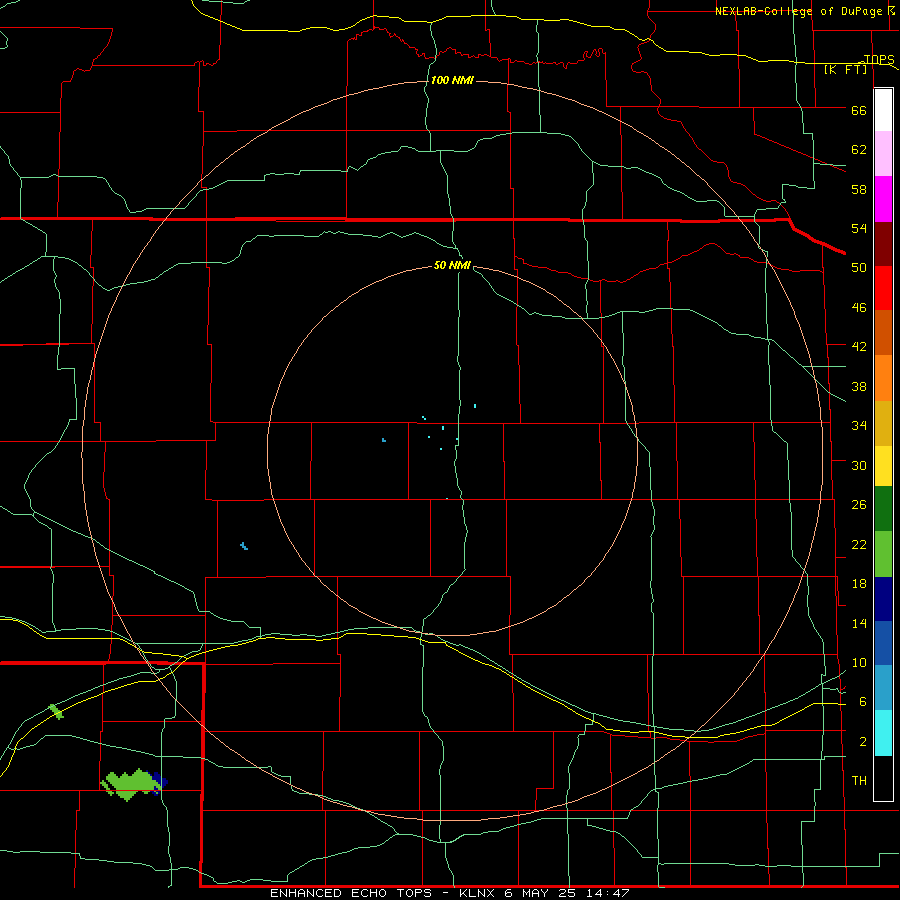Click the '100 NMI' range ring label
The width and height of the screenshot is (900, 900).
point(452,80)
